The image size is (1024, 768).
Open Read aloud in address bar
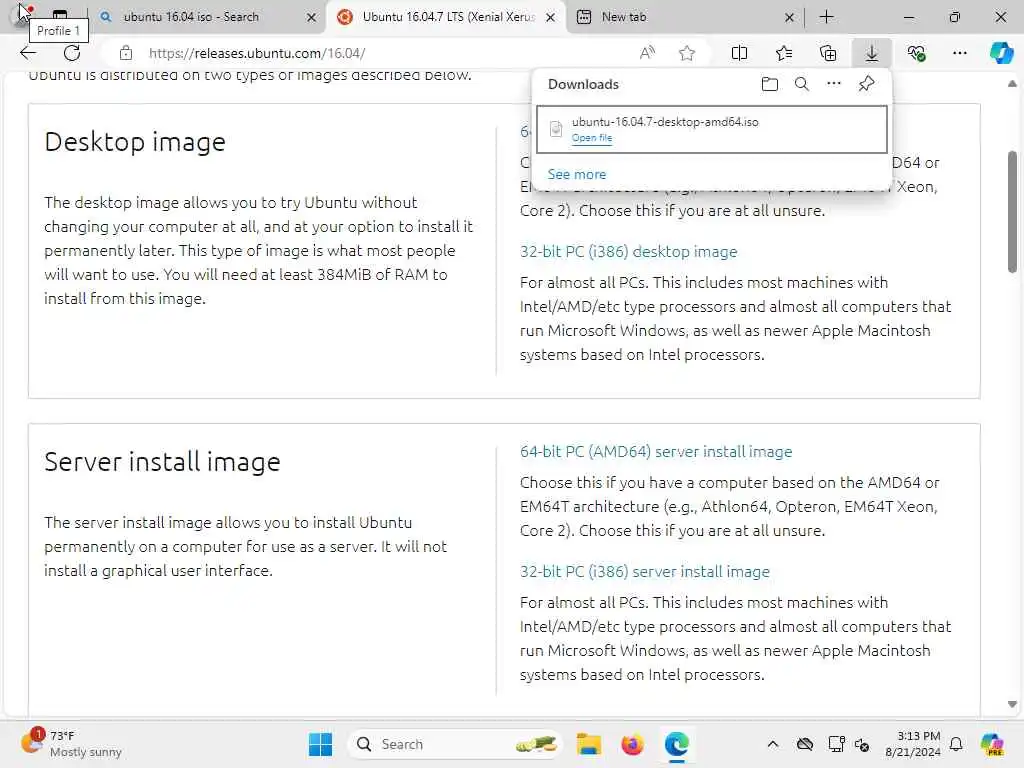tap(647, 53)
